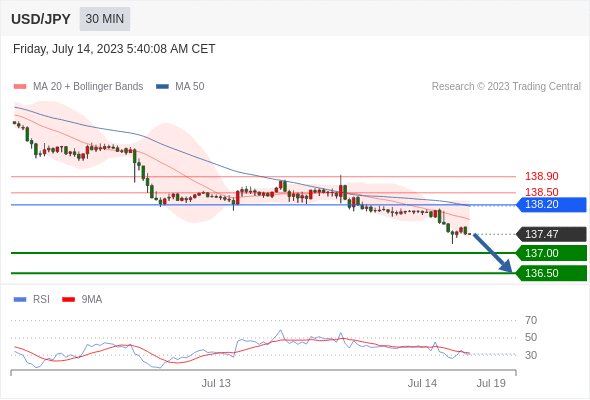Click the Jul 13 date marker
590x400 pixels.
tap(216, 383)
